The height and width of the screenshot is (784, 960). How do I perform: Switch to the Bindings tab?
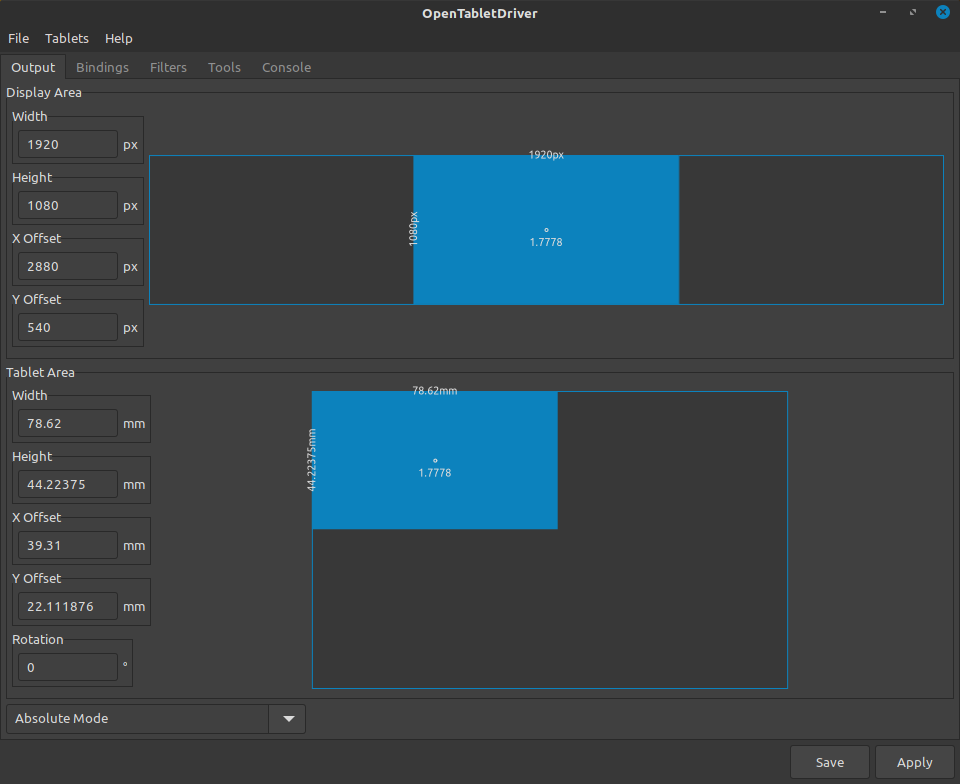pos(102,67)
